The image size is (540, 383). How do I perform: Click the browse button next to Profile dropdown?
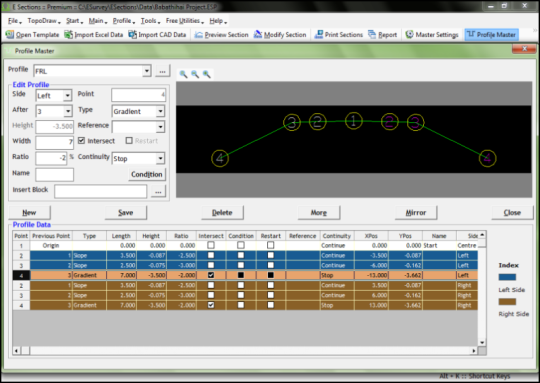pos(163,71)
